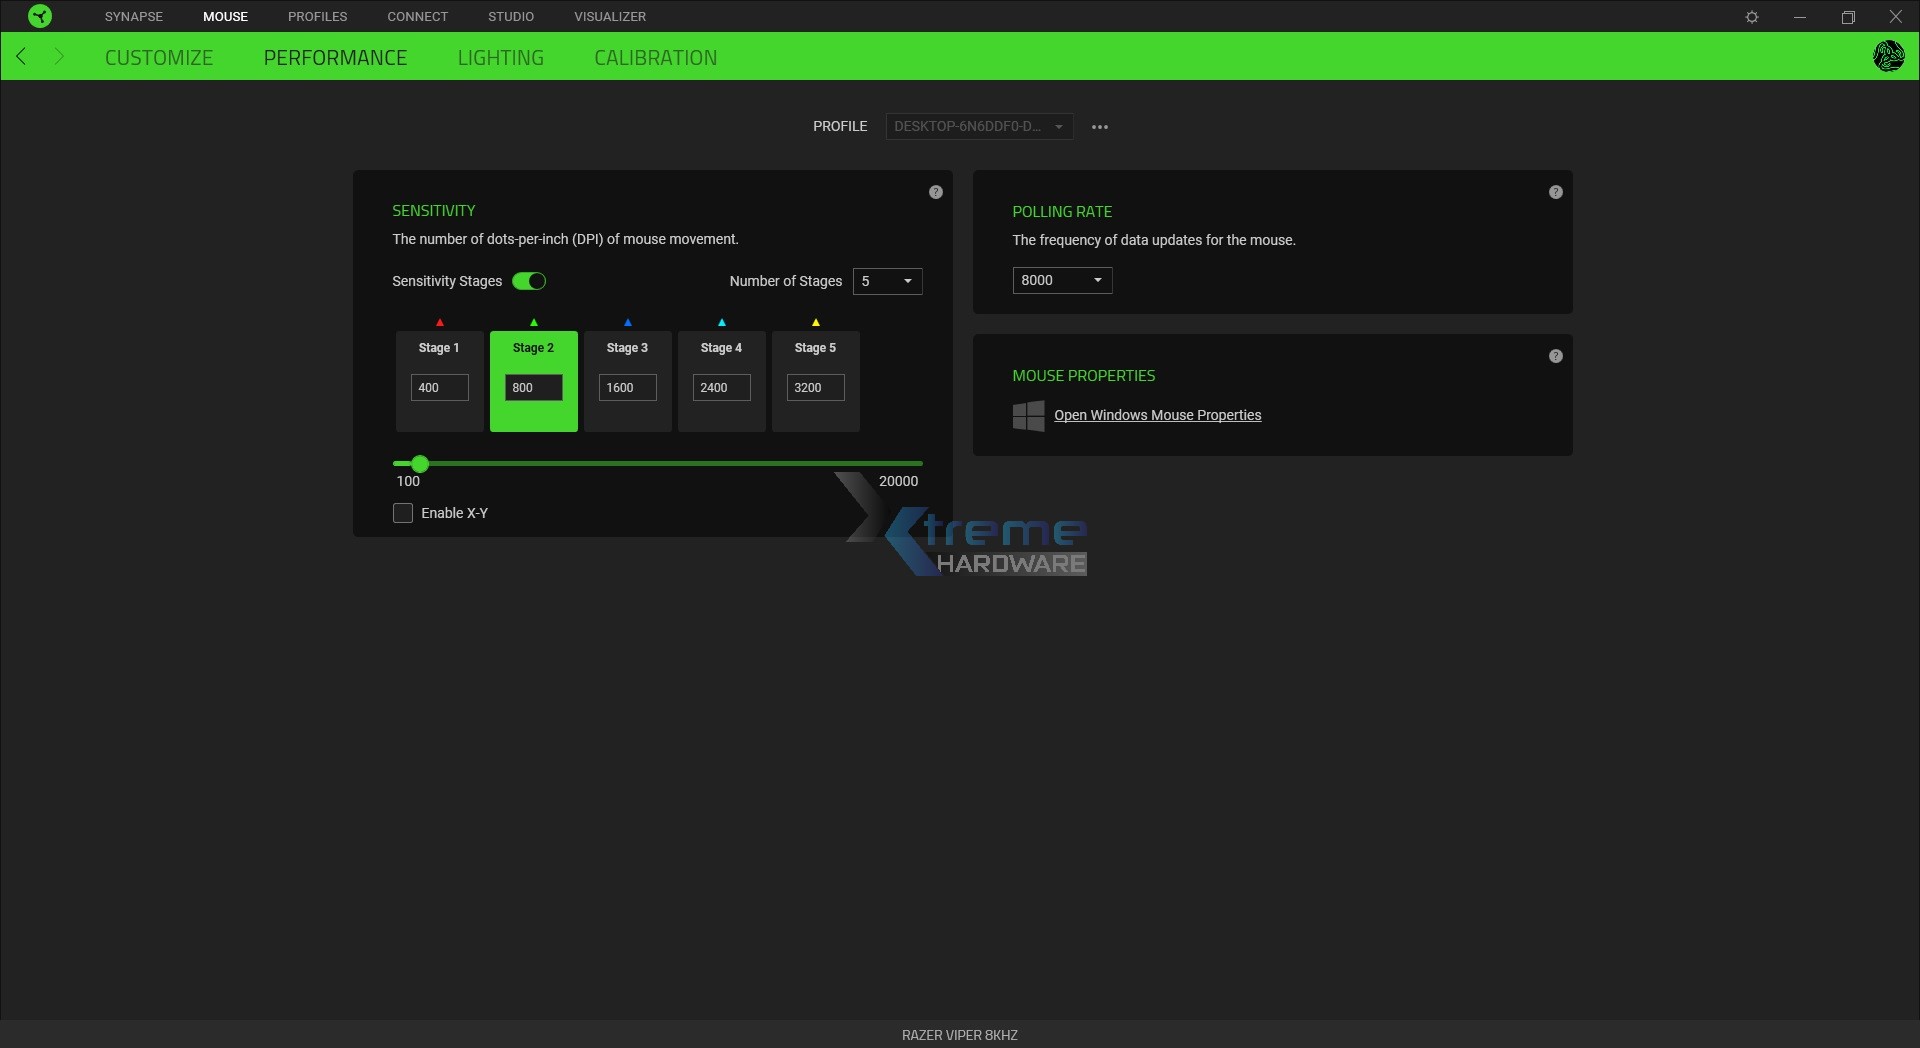
Task: Open the Number of Stages dropdown
Action: point(887,281)
